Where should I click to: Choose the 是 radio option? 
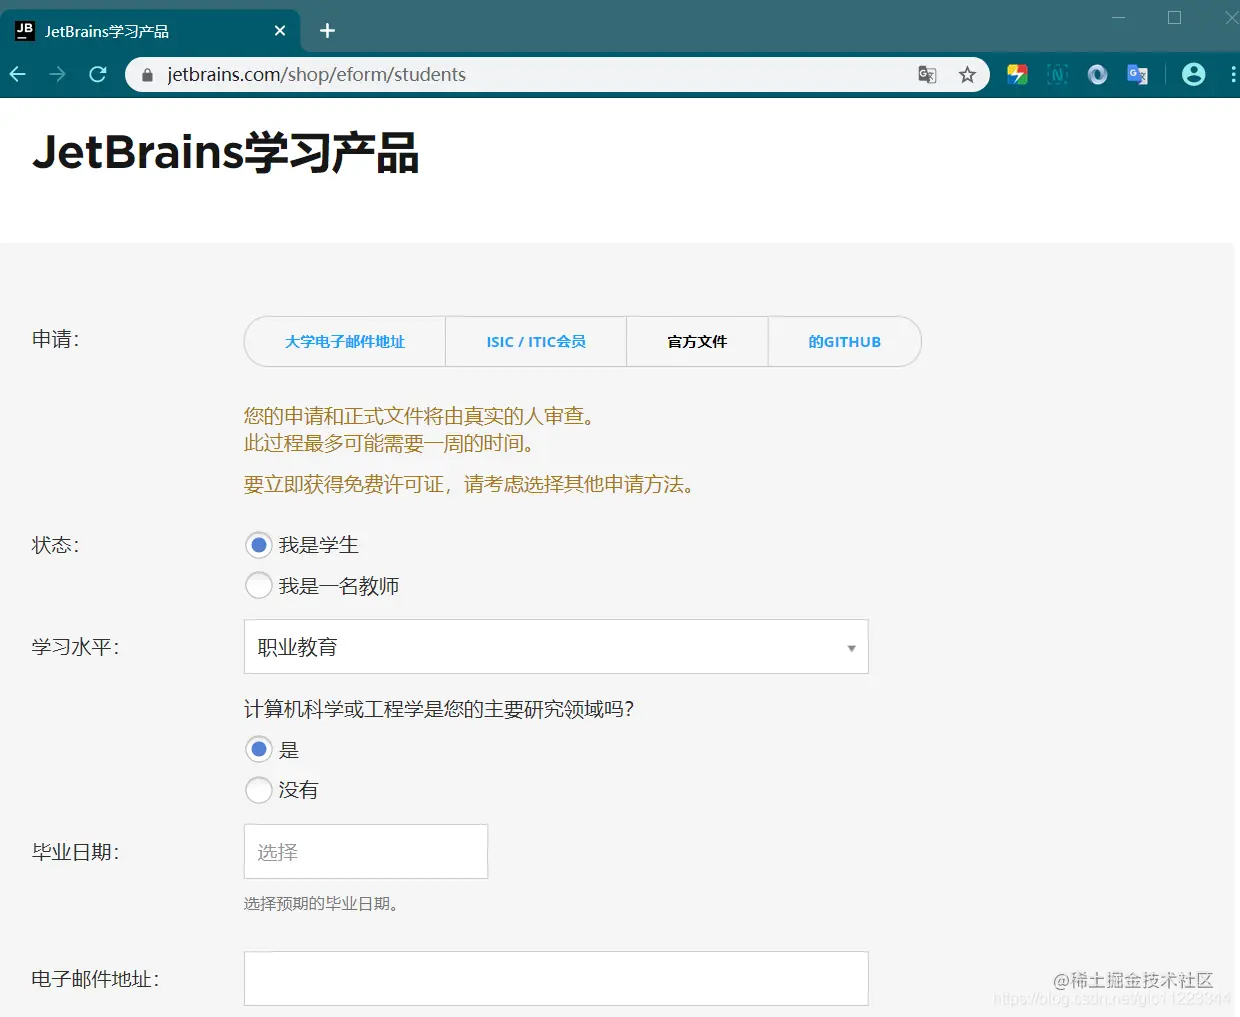(x=258, y=749)
